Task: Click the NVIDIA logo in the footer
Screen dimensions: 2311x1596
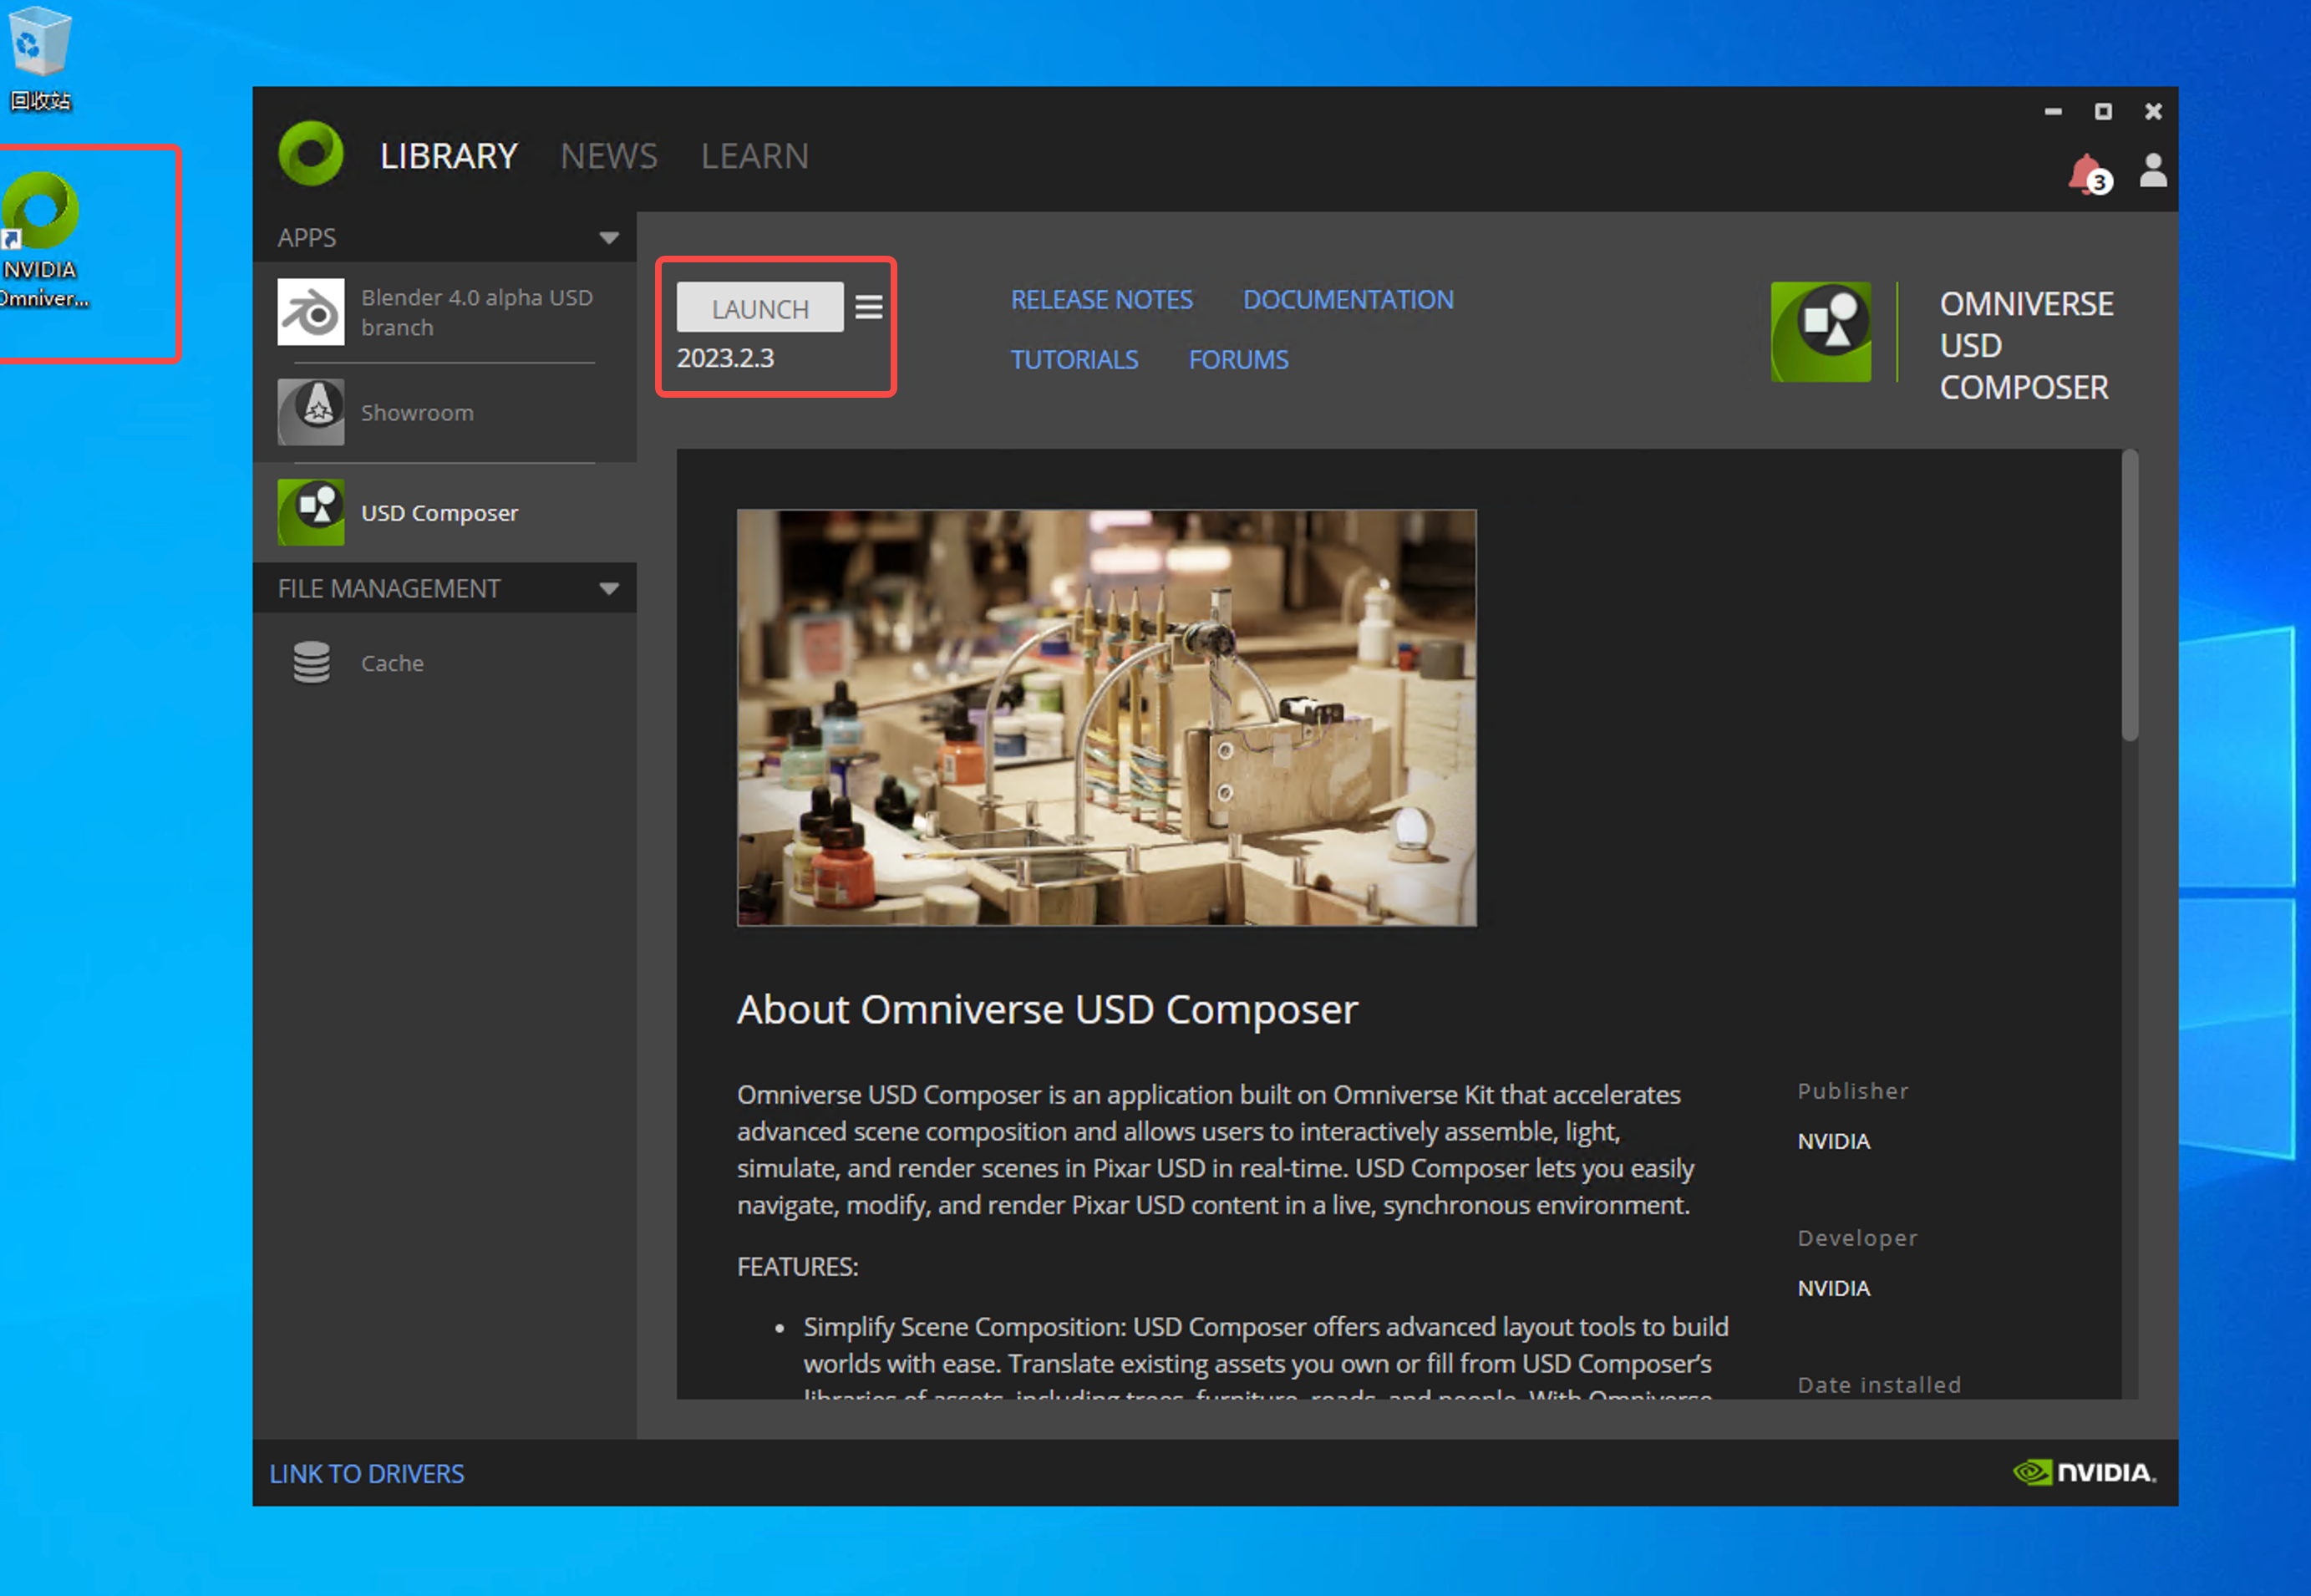Action: coord(2085,1472)
